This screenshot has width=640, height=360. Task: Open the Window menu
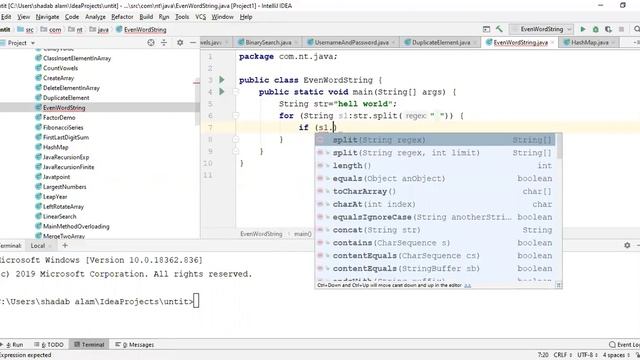click(x=222, y=17)
